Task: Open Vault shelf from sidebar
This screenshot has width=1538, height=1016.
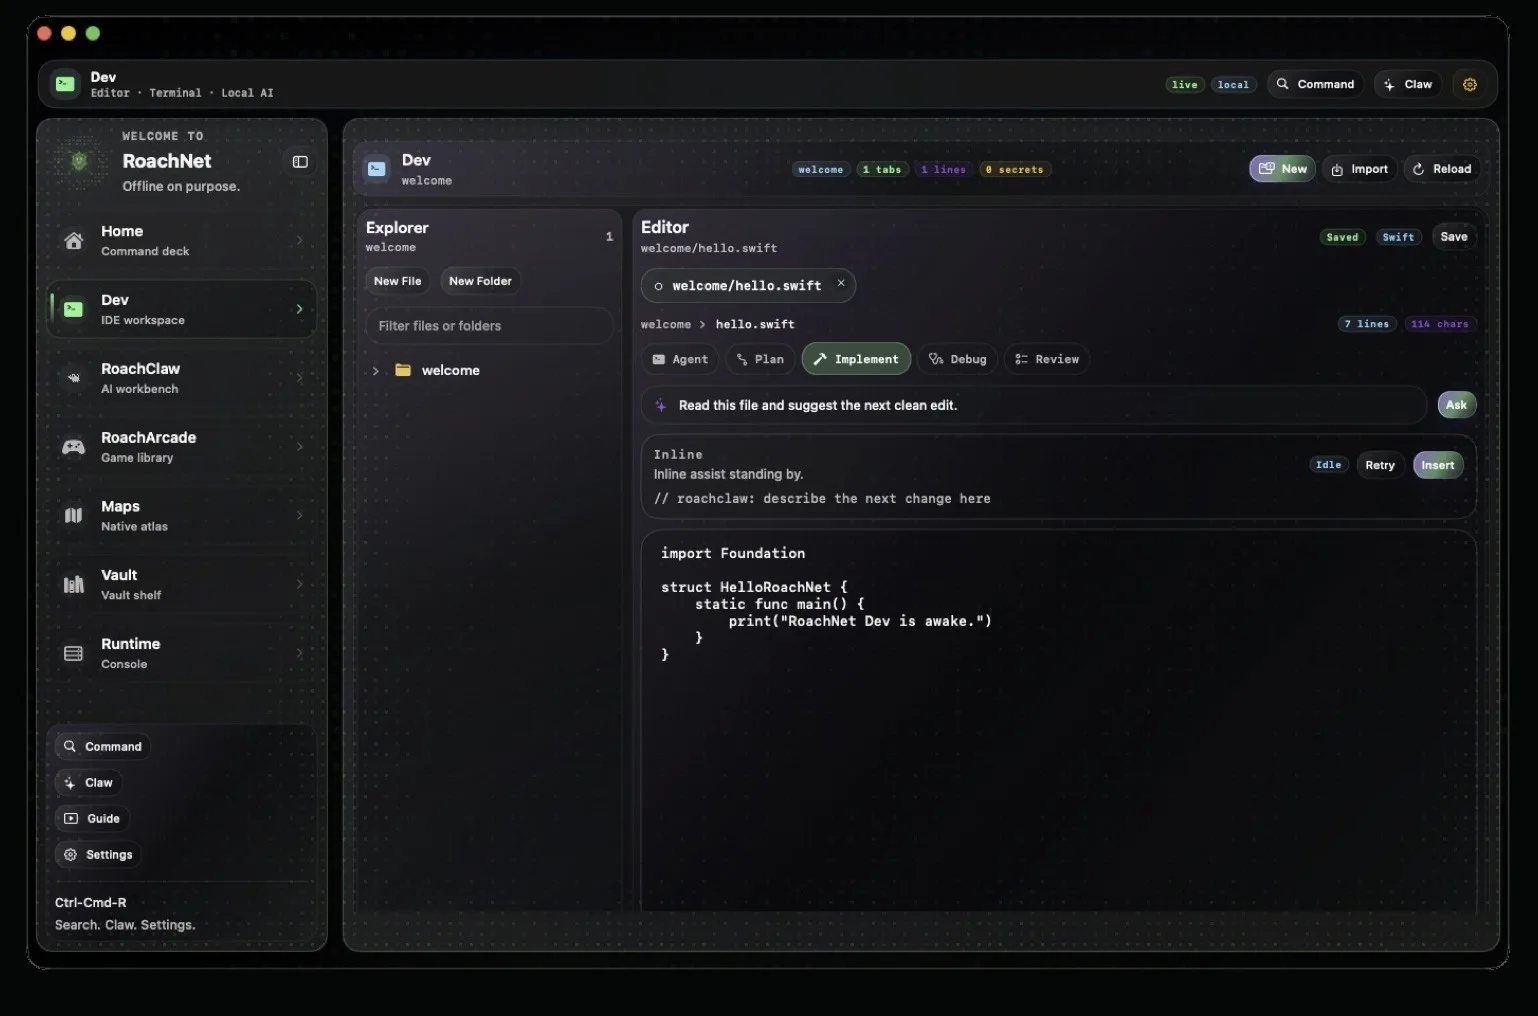Action: 182,585
